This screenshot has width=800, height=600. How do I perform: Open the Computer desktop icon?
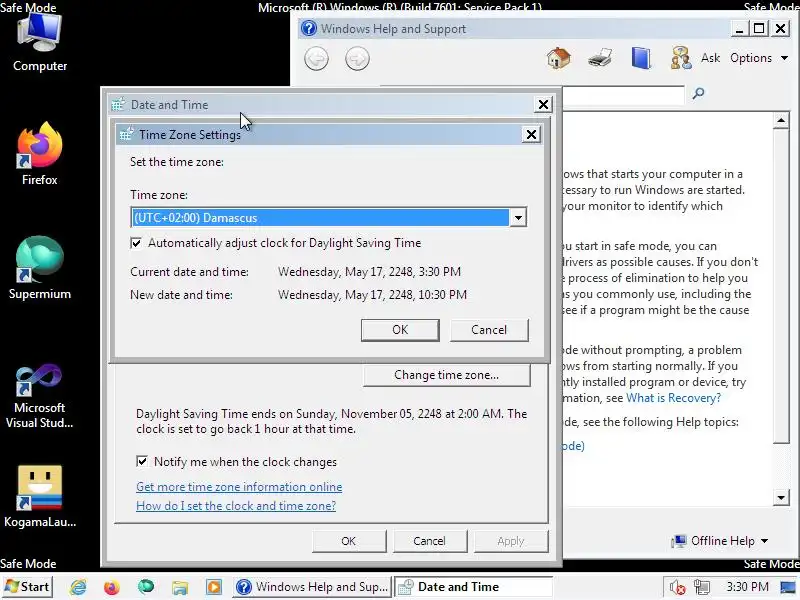tap(39, 42)
